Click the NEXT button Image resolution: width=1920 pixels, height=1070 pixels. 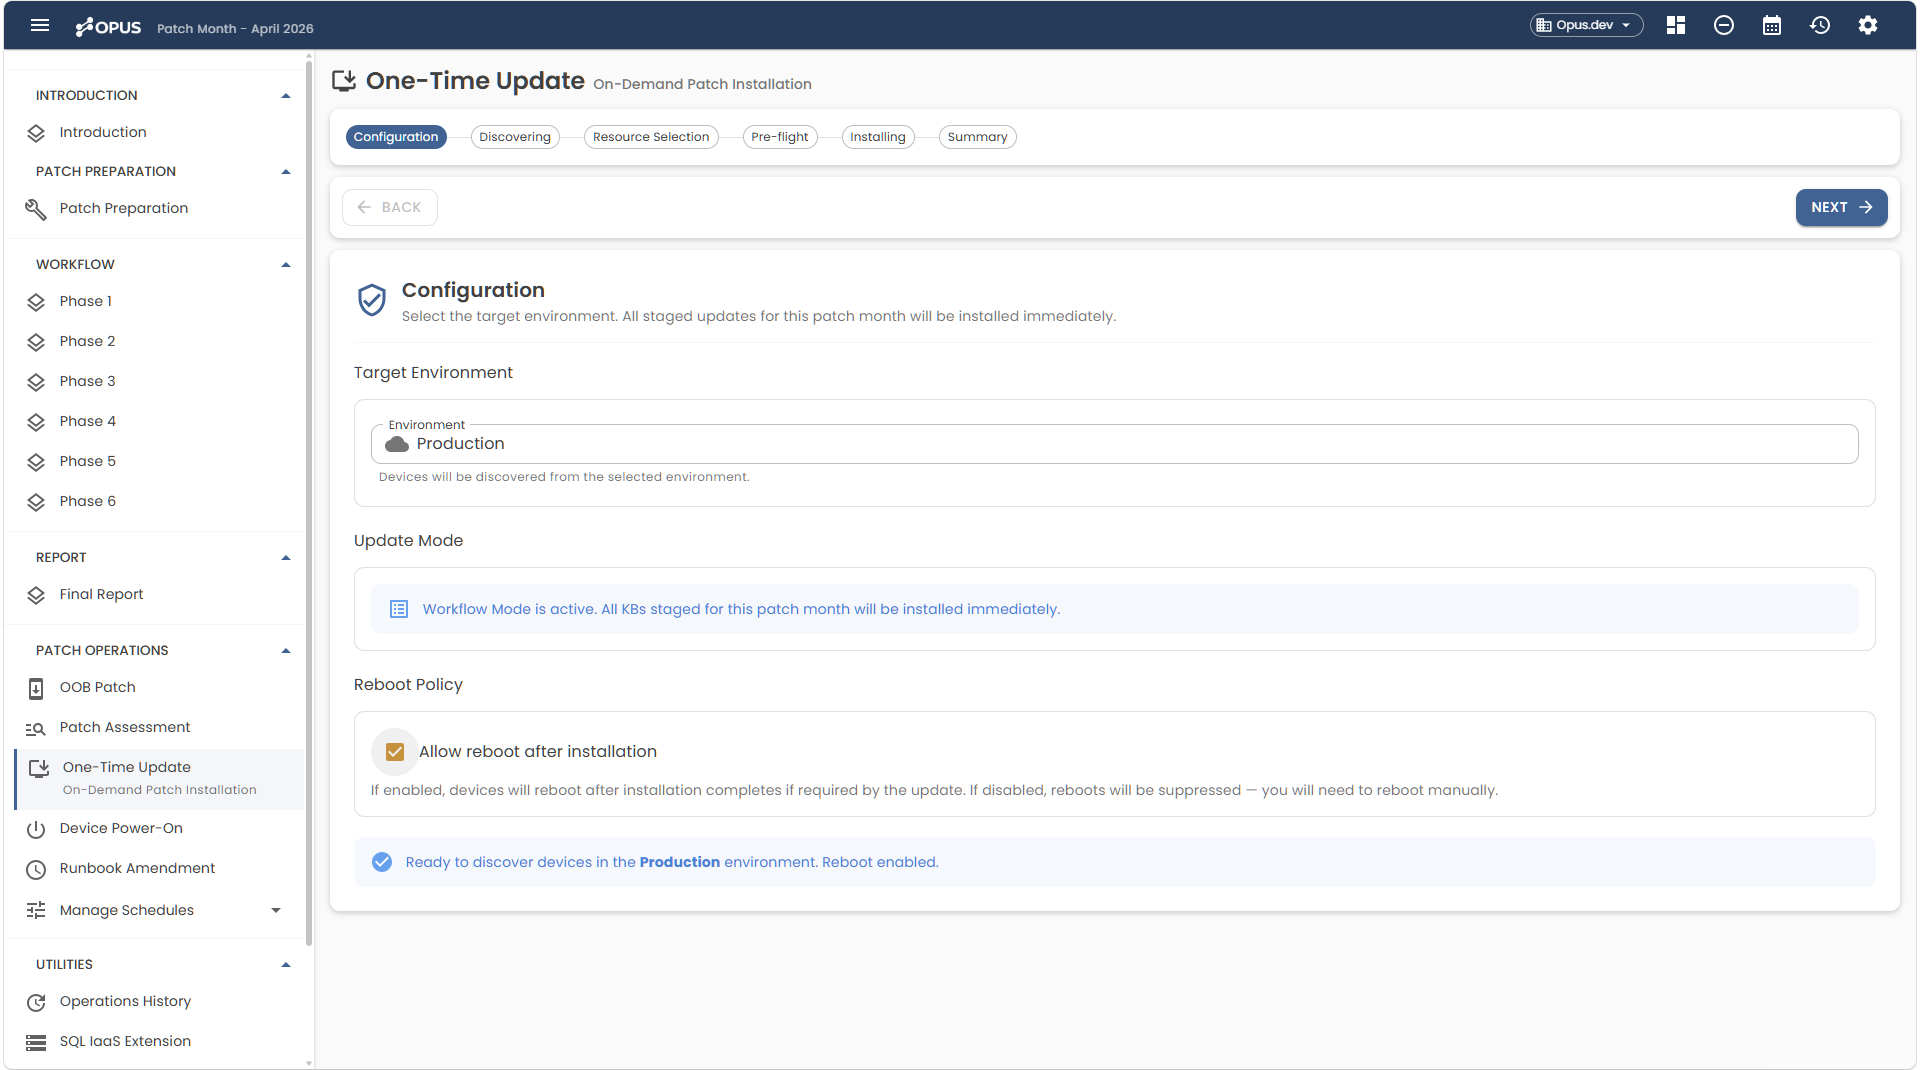(x=1841, y=208)
